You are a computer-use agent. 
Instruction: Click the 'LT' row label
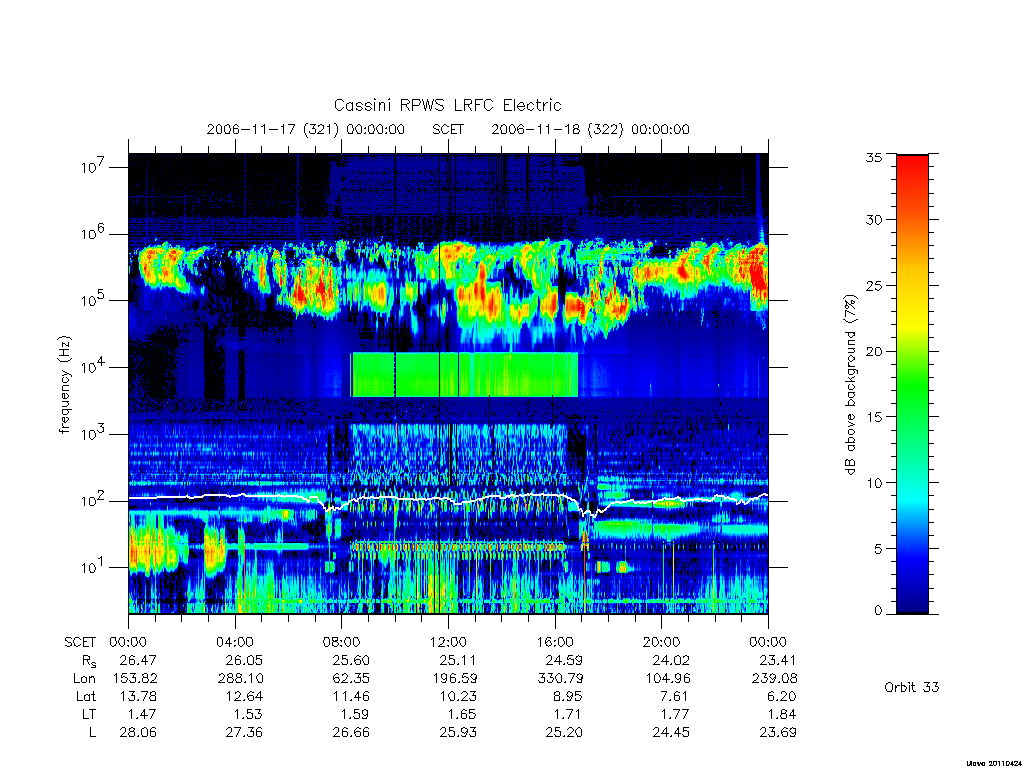[x=88, y=714]
